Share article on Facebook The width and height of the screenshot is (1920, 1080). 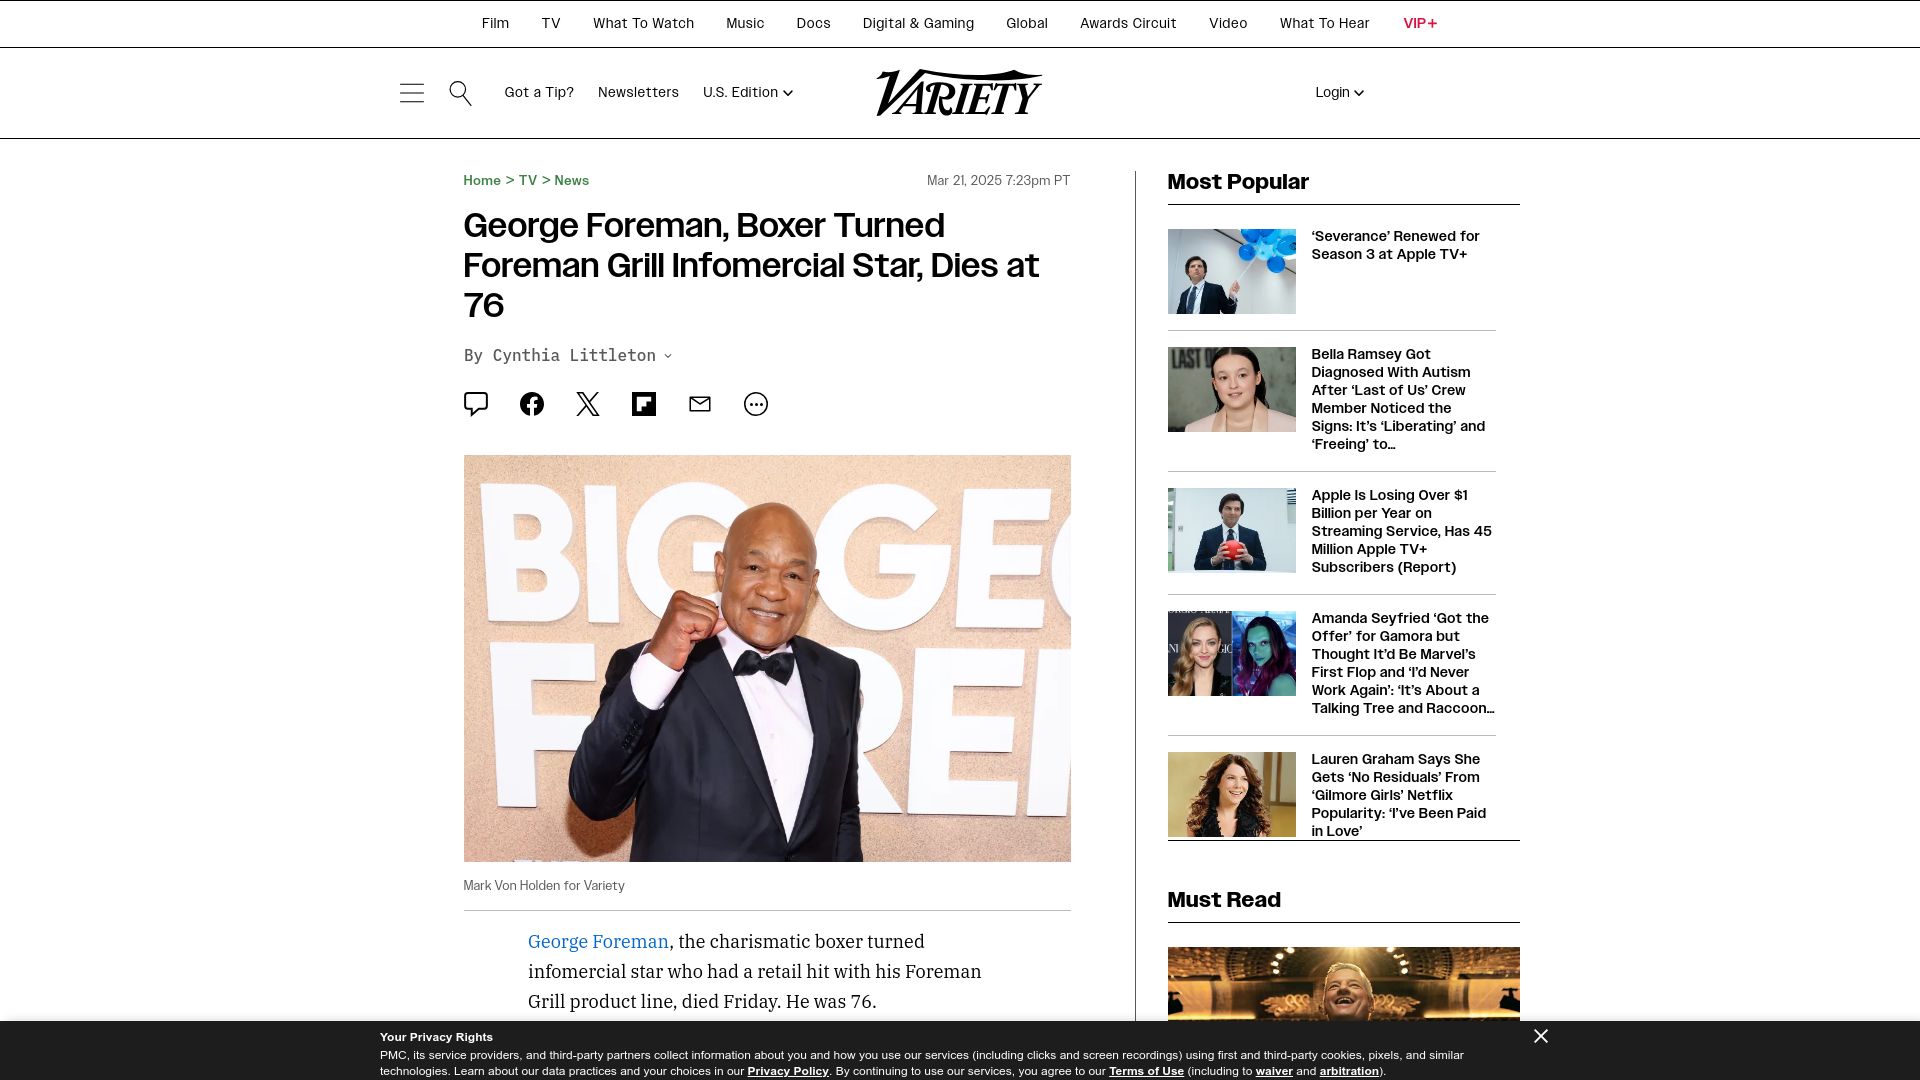click(532, 404)
